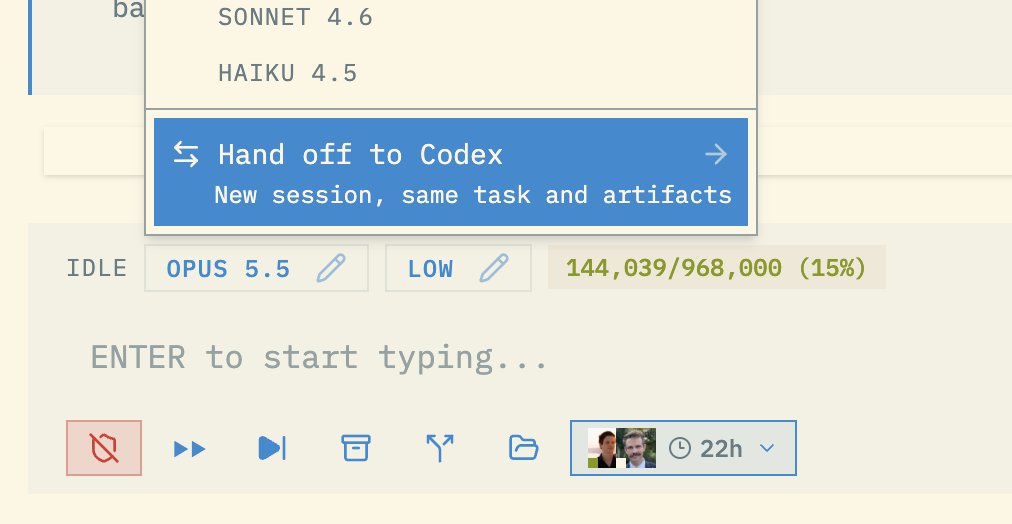Click the clock icon beside 22h
The width and height of the screenshot is (1012, 524).
click(x=680, y=448)
